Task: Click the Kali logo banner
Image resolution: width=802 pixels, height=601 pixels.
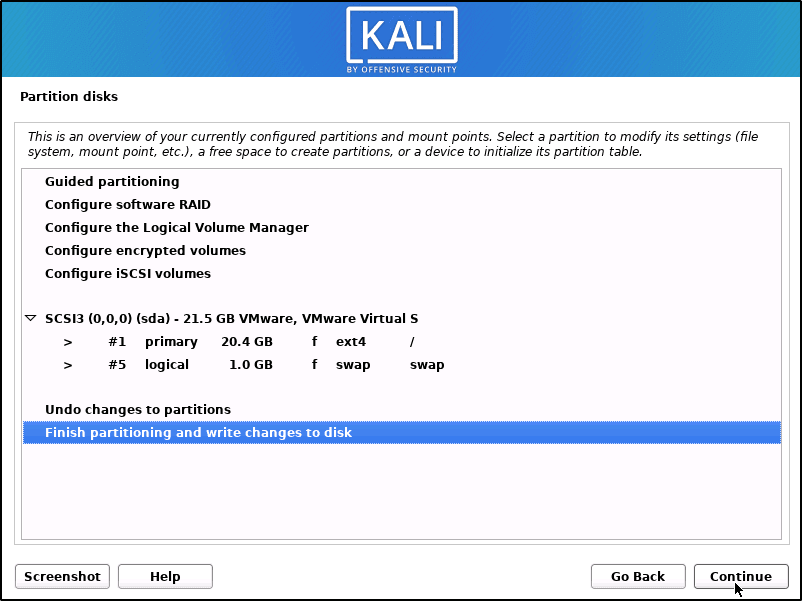Action: coord(402,40)
